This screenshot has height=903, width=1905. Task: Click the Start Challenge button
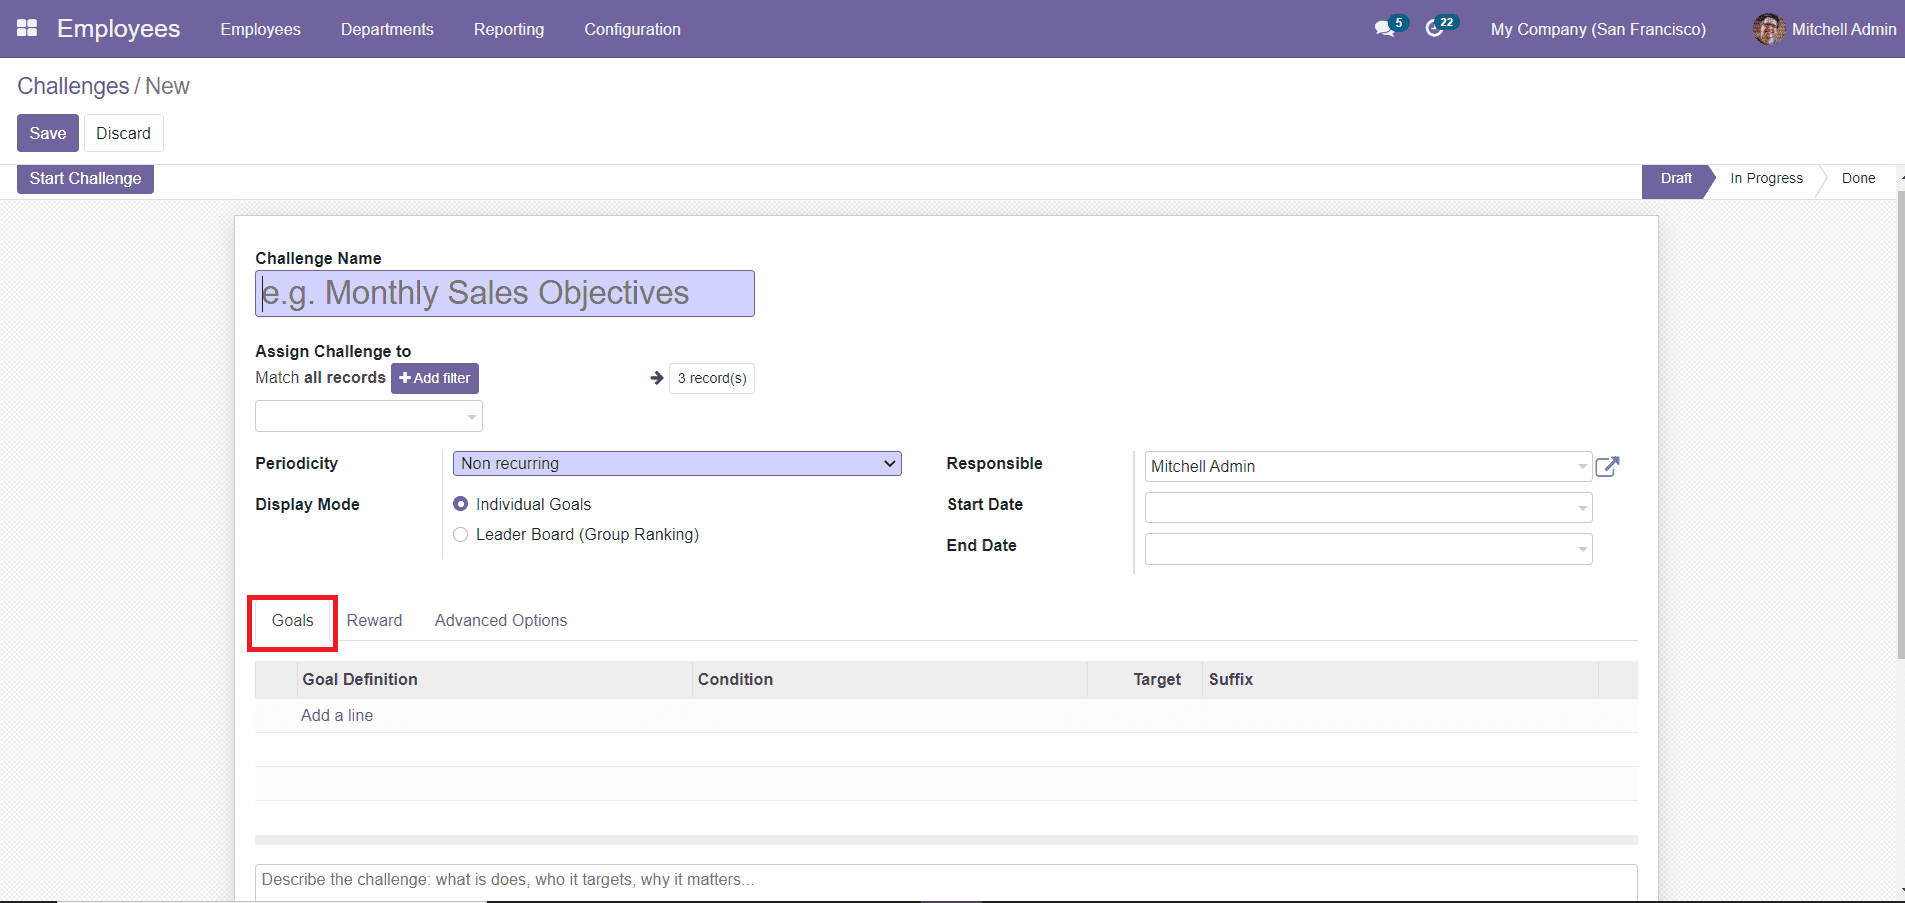click(x=85, y=178)
